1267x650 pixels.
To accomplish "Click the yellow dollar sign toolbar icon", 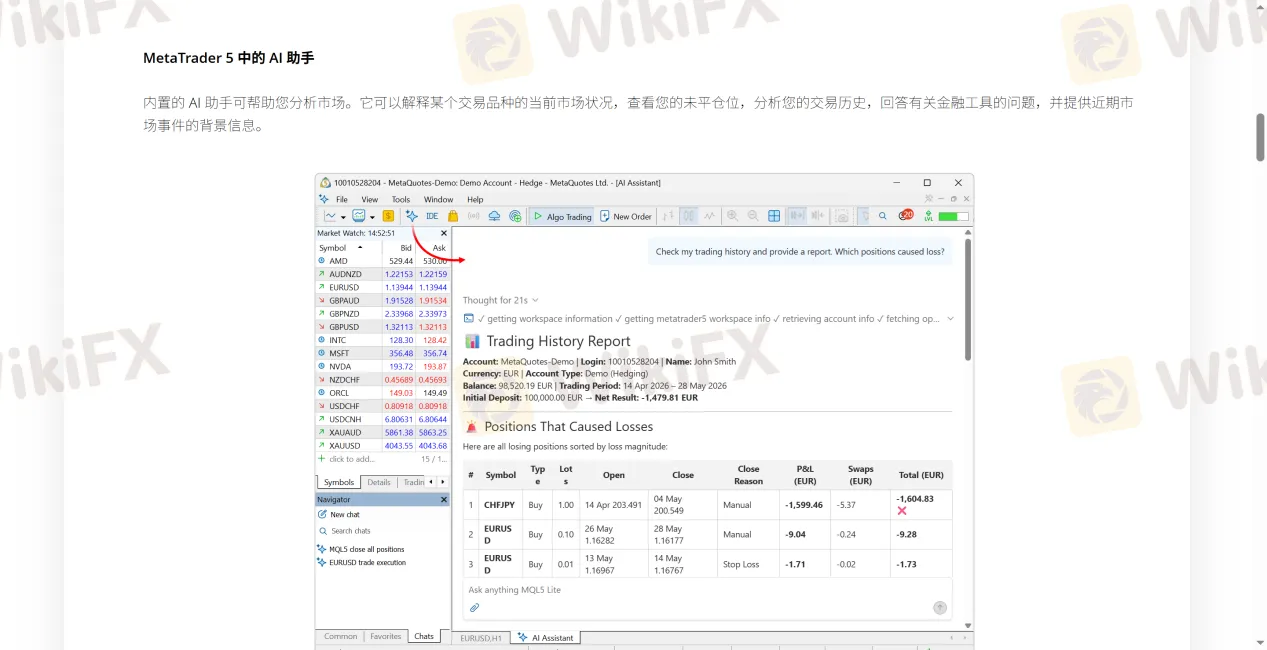I will tap(388, 216).
